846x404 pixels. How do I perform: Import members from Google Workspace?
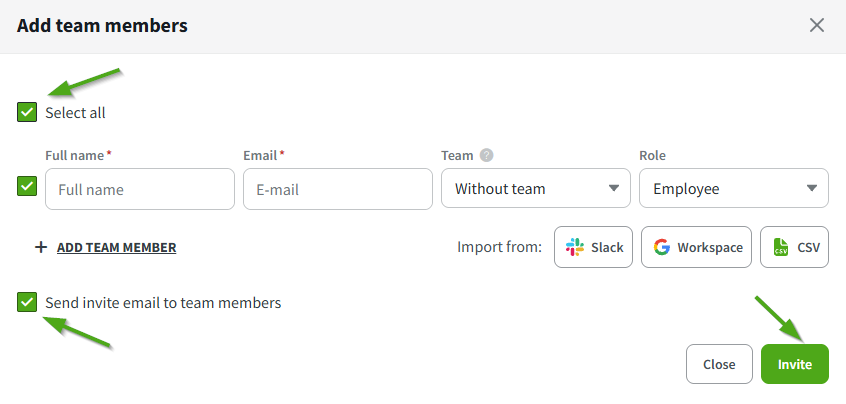click(697, 247)
